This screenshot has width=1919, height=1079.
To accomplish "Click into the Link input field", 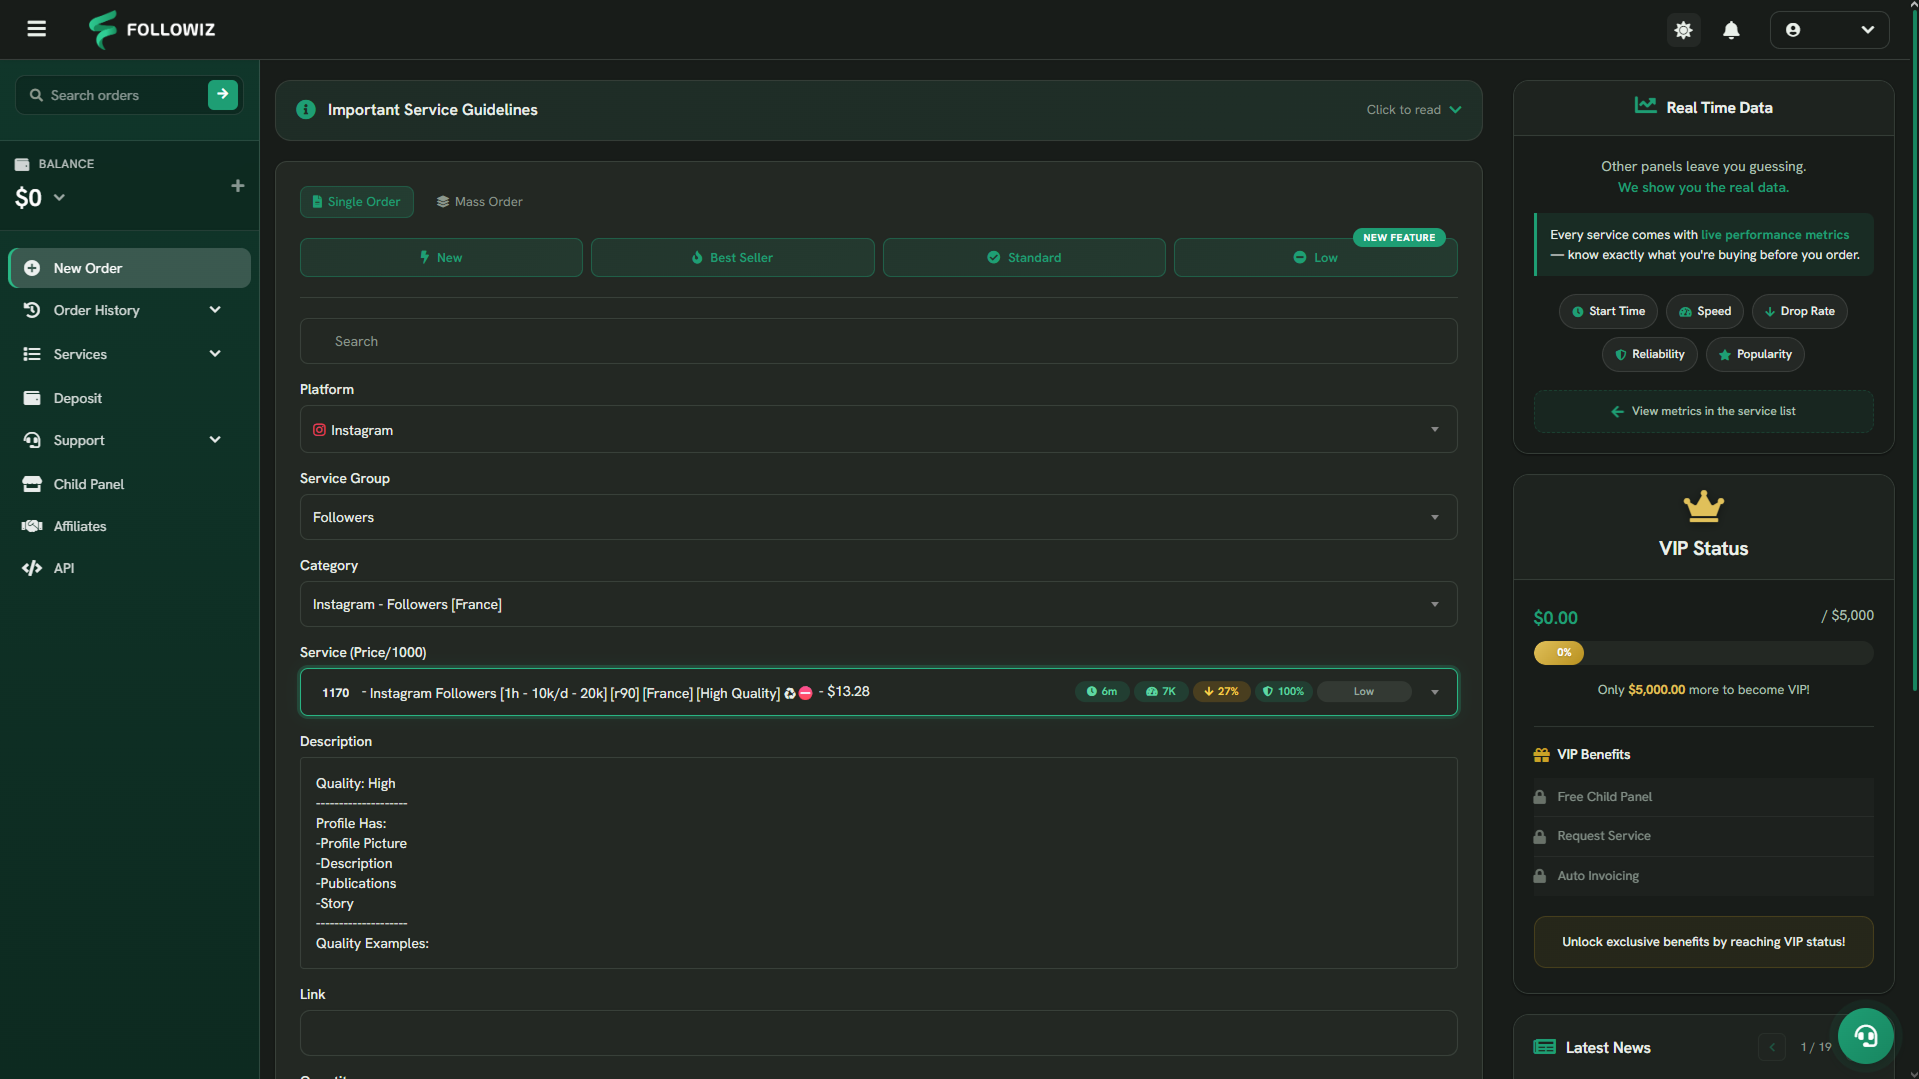I will coord(878,1033).
